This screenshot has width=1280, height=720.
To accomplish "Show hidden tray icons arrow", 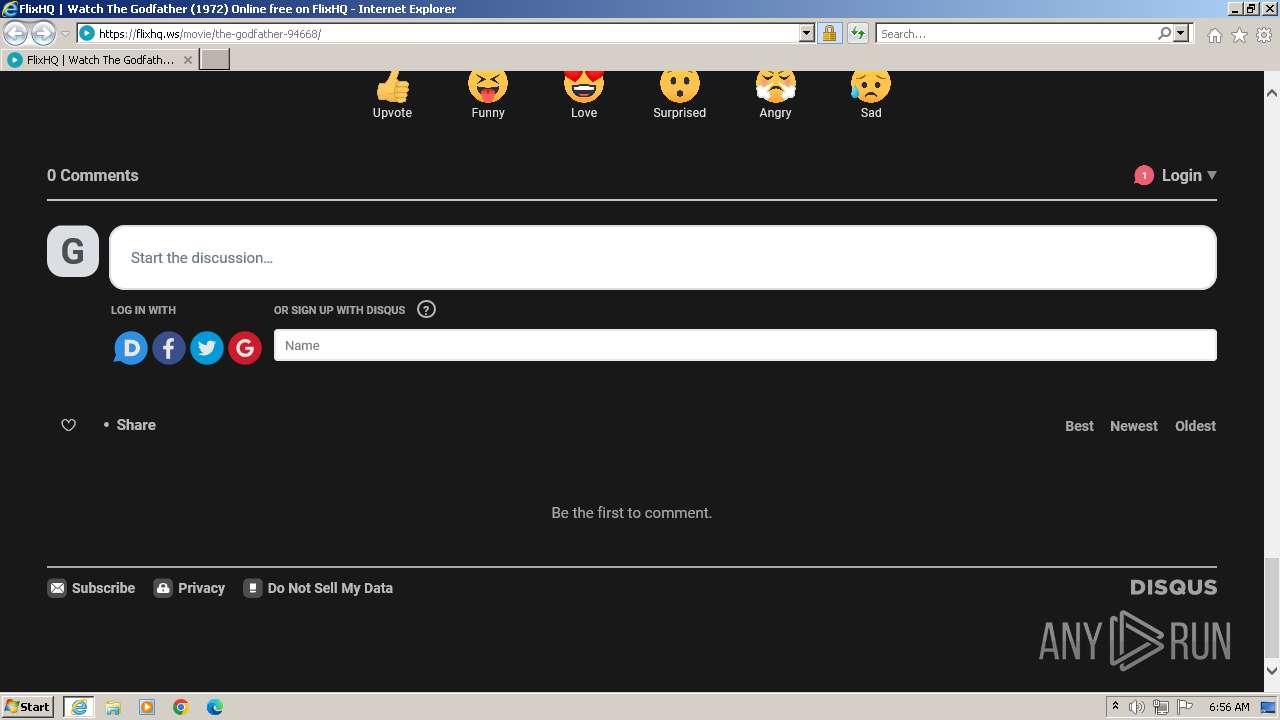I will pos(1115,707).
